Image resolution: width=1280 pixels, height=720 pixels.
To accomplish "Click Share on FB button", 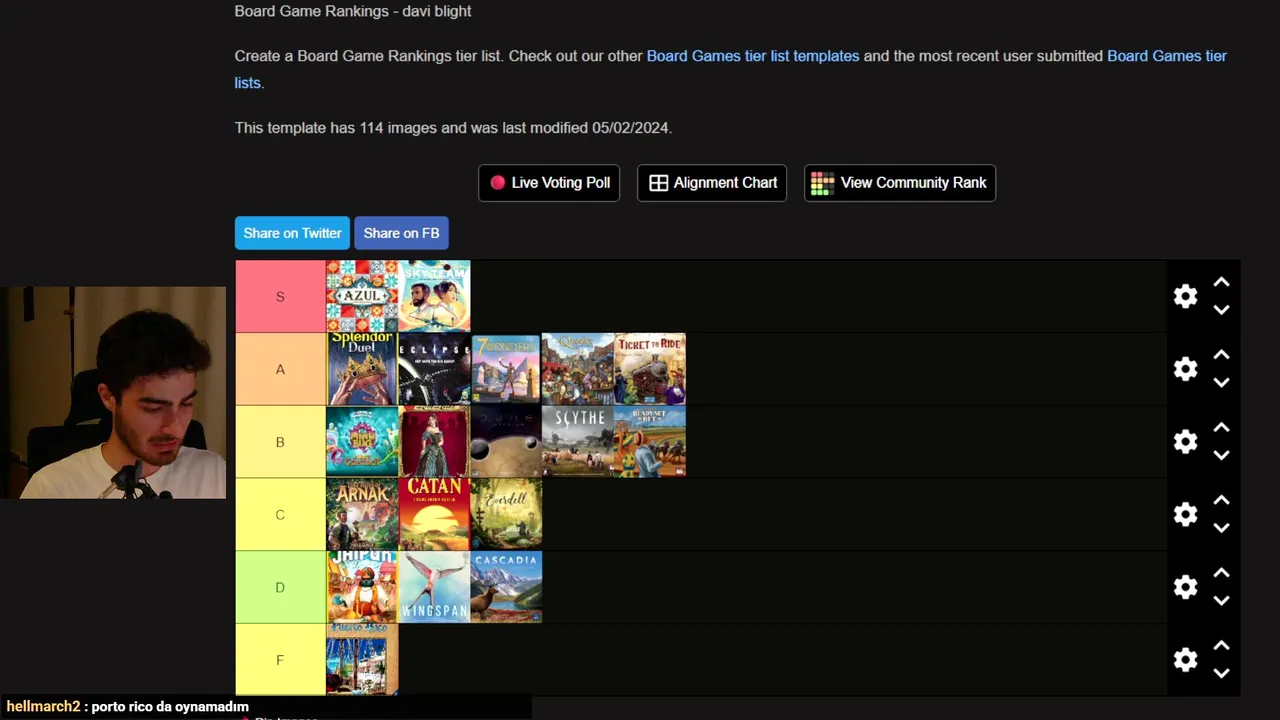I will point(401,233).
